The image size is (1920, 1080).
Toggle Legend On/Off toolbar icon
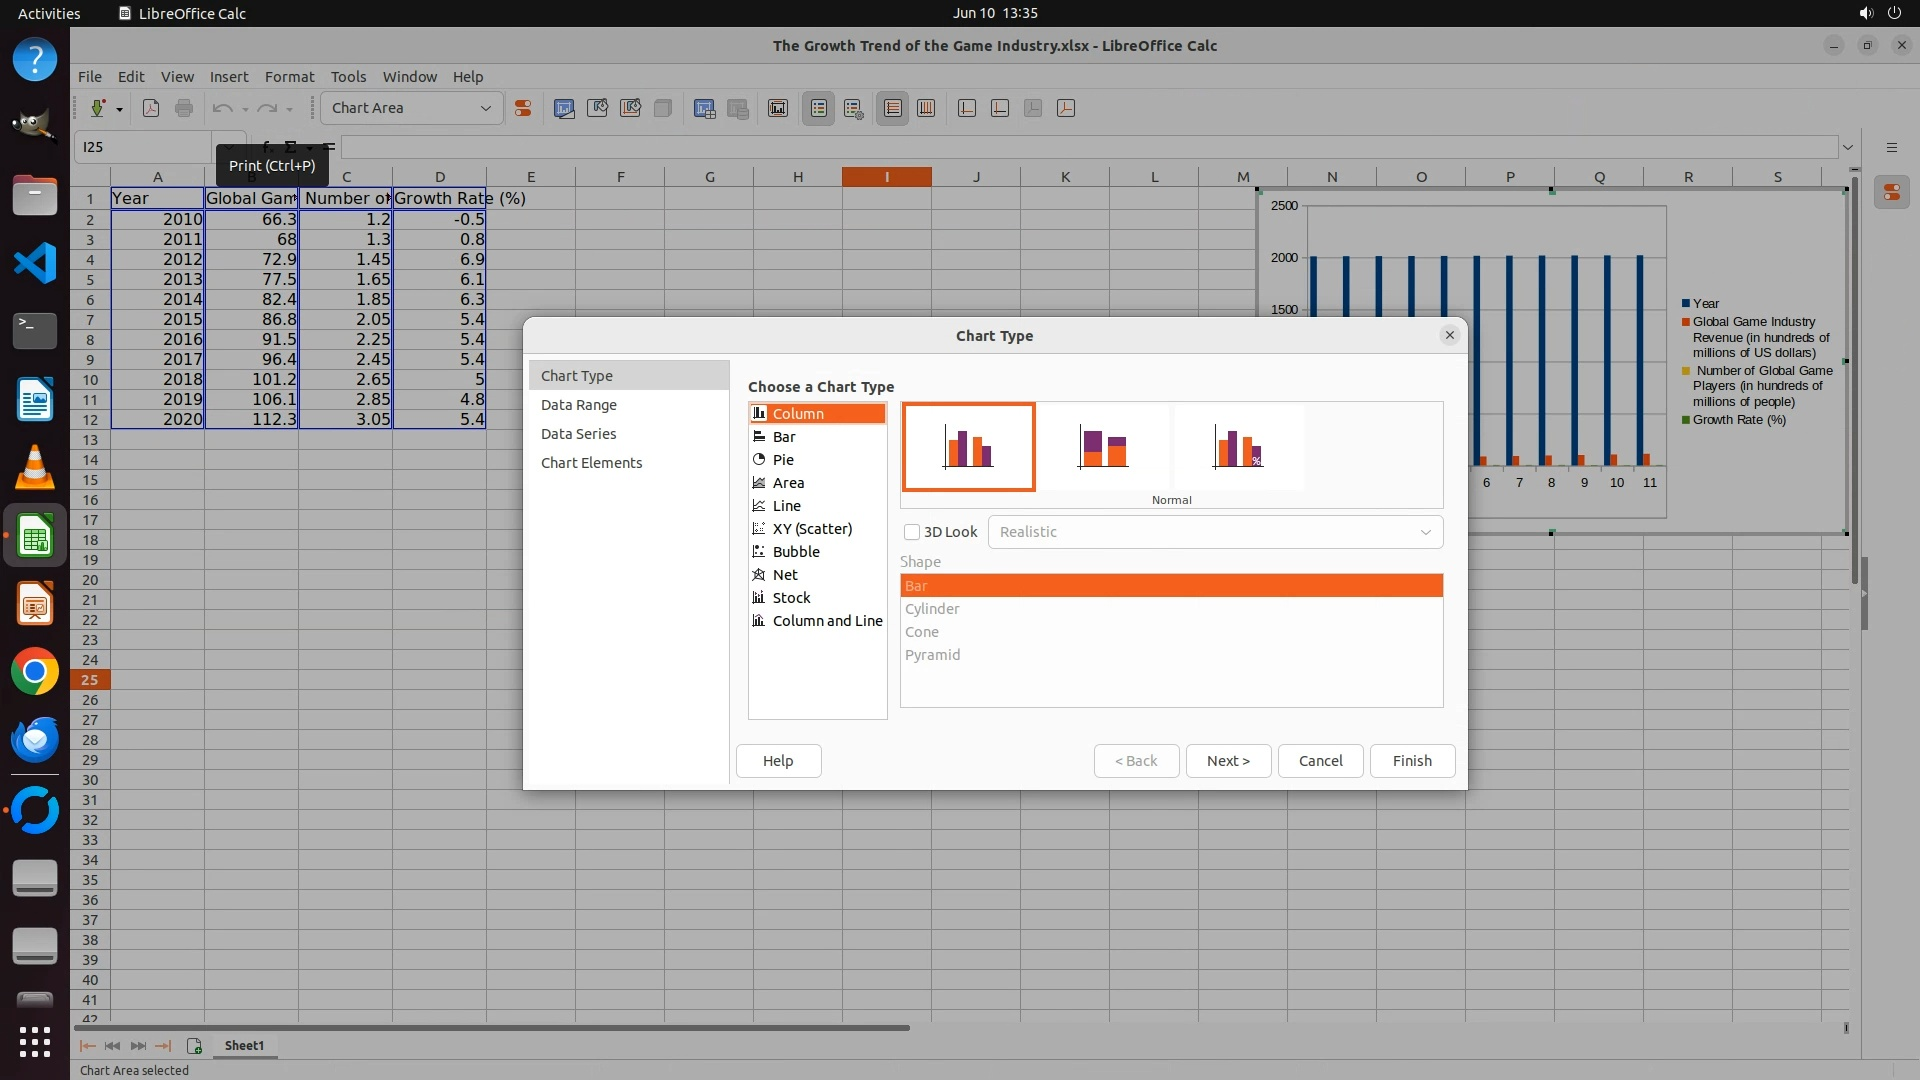coord(818,108)
